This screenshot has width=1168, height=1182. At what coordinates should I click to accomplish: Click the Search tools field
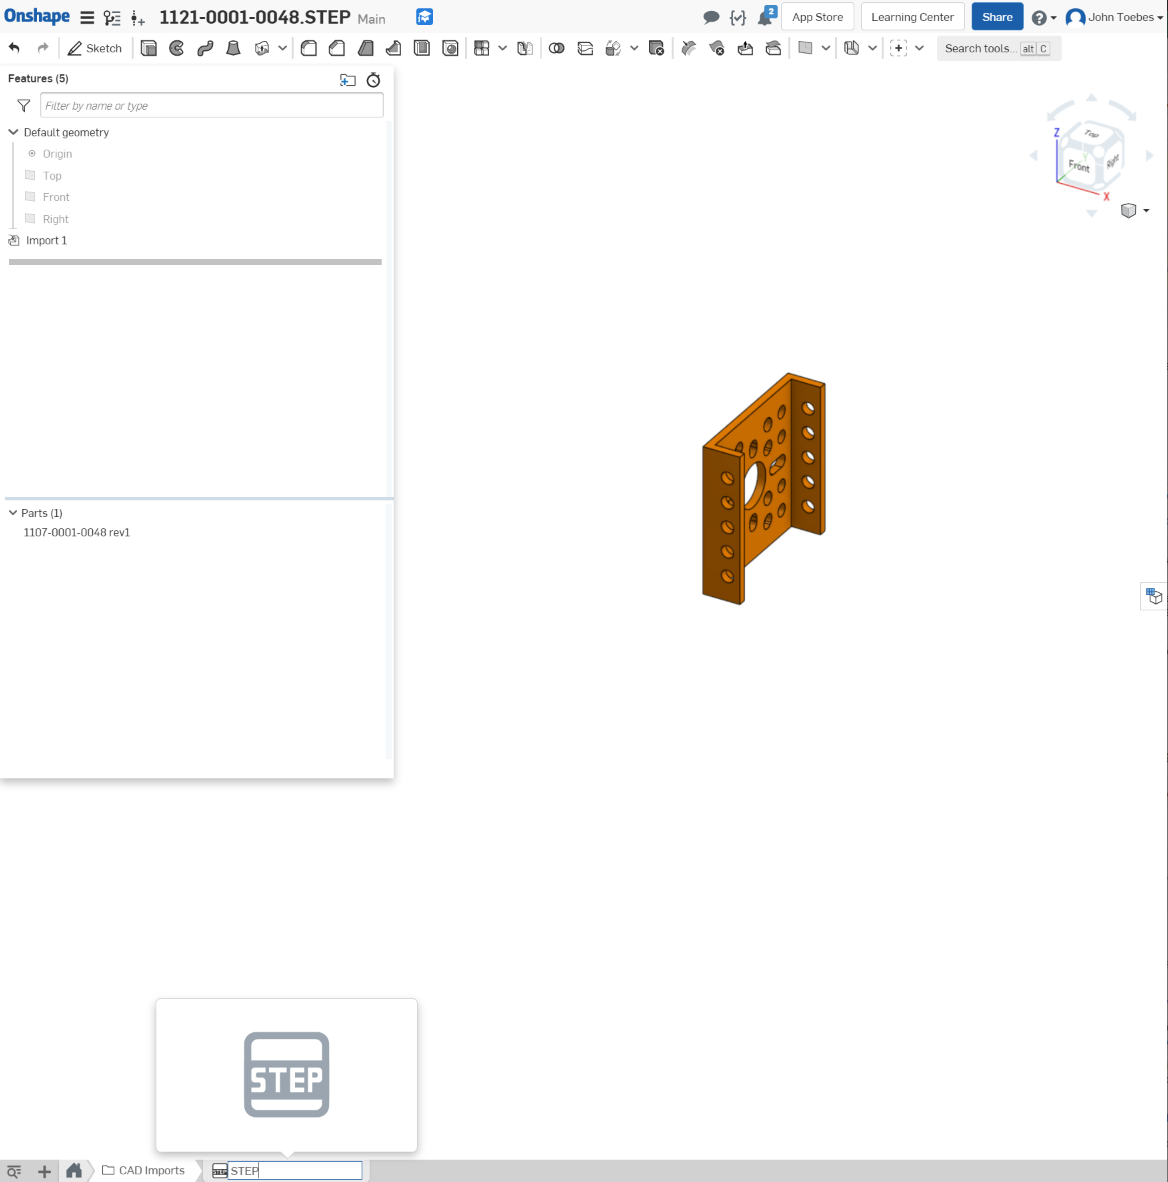pos(998,48)
